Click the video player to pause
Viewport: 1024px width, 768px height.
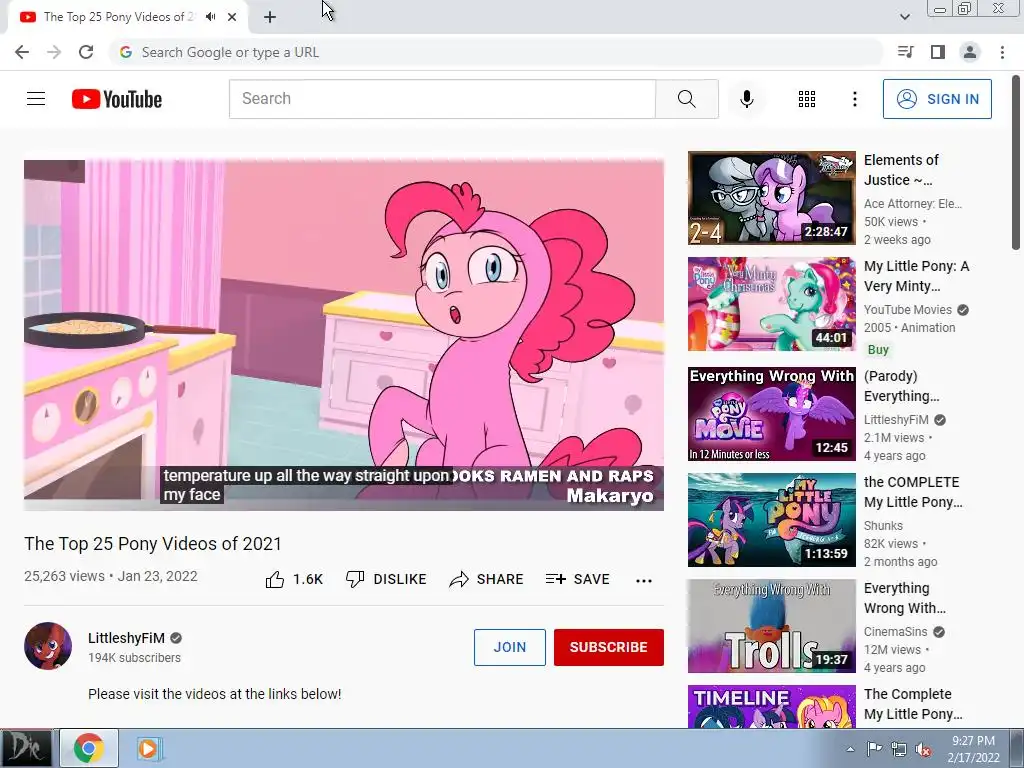coord(344,335)
